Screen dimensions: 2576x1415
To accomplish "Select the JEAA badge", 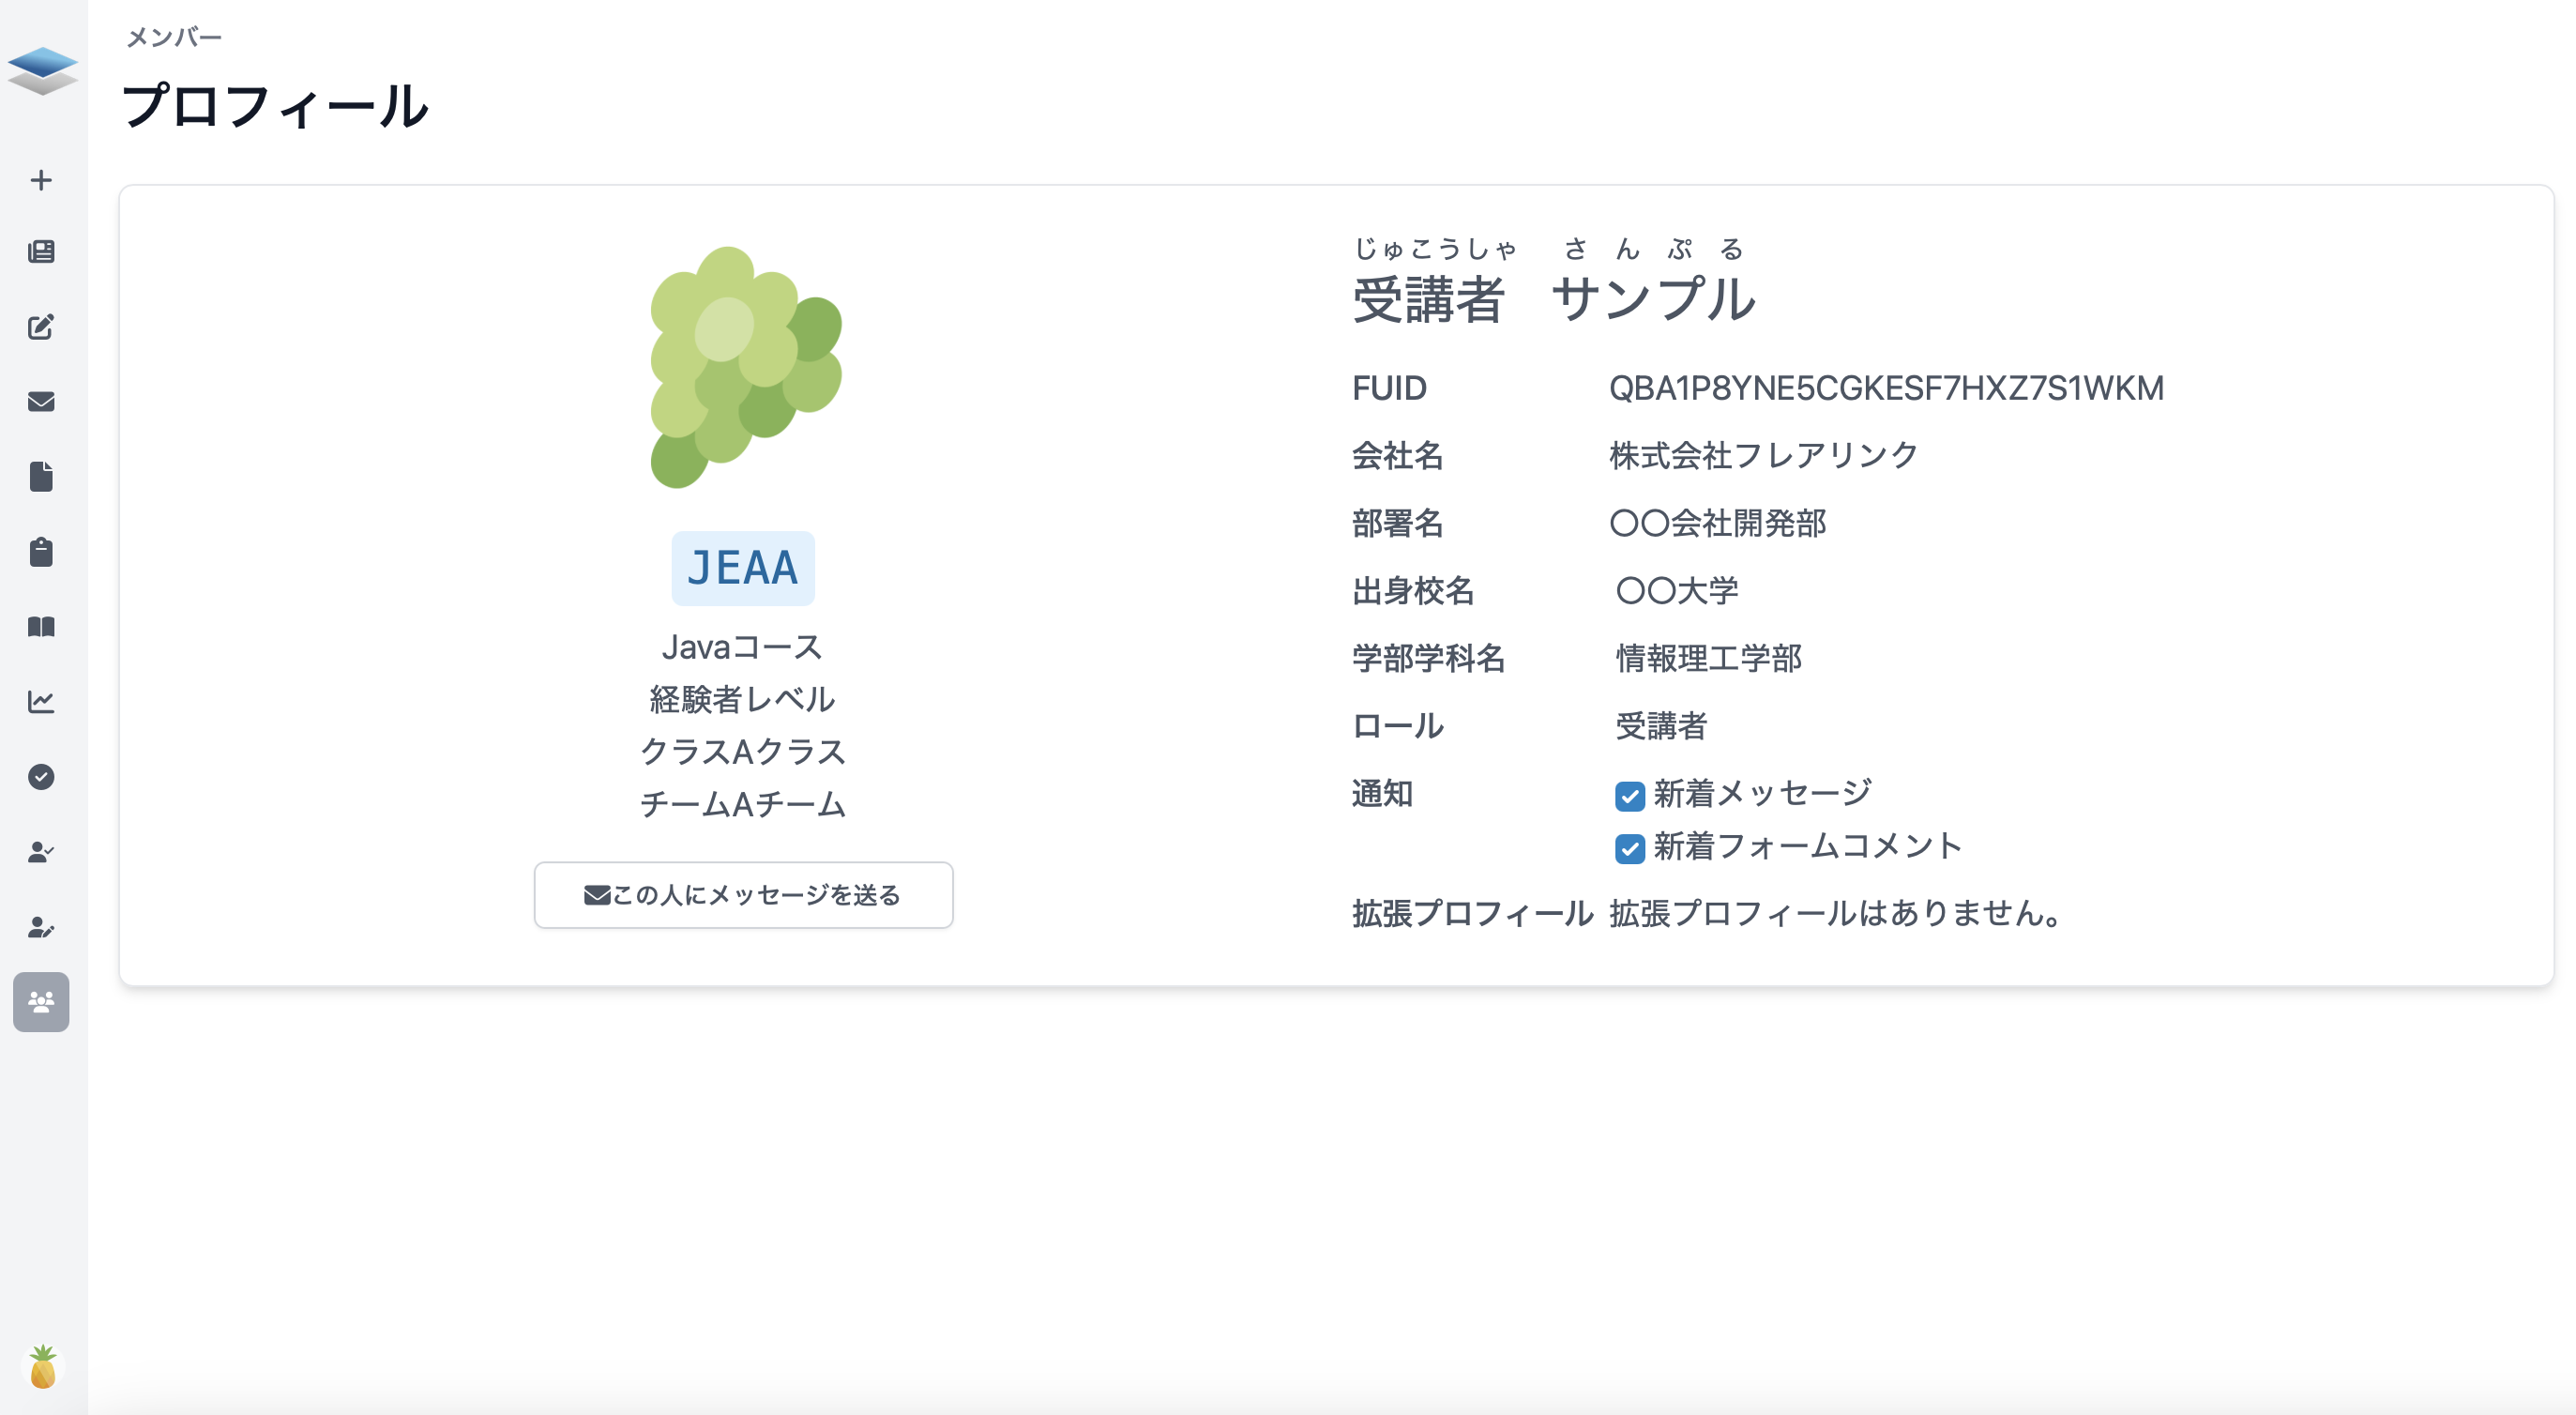I will coord(743,567).
